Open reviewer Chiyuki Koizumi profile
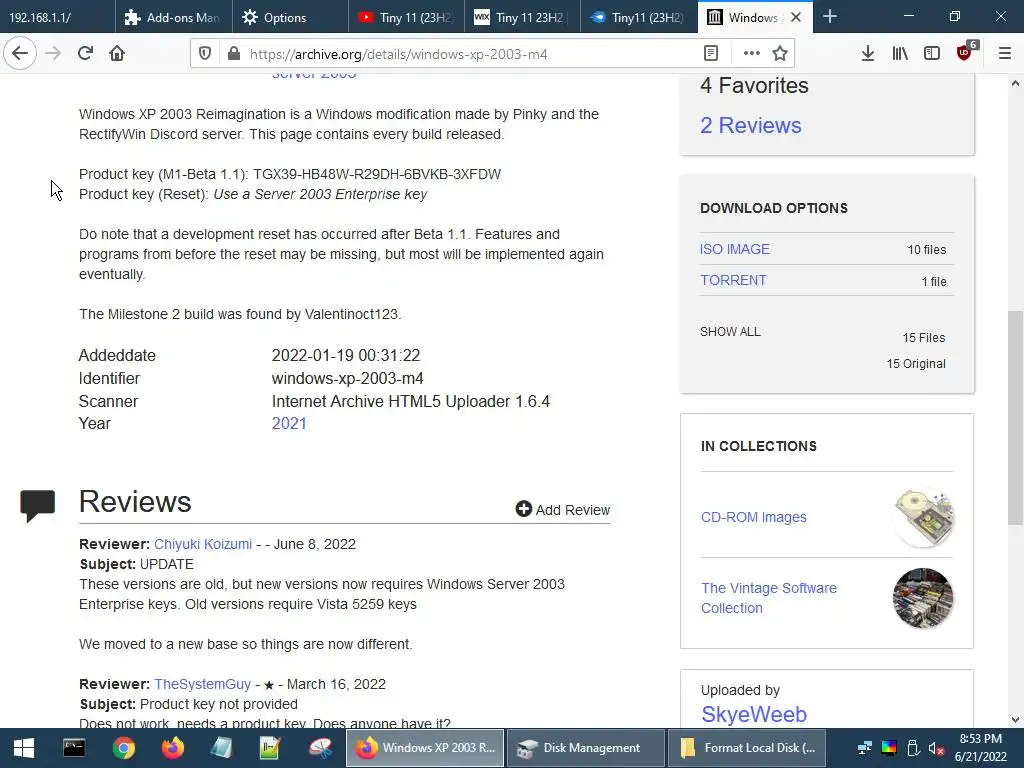 coord(202,544)
